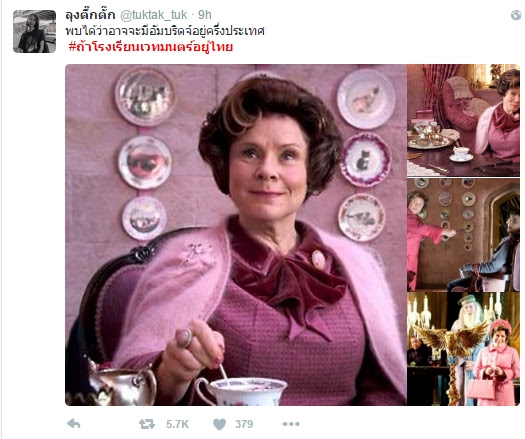Like the tweet with the heart icon
Screen dimensions: 525x439
(220, 424)
